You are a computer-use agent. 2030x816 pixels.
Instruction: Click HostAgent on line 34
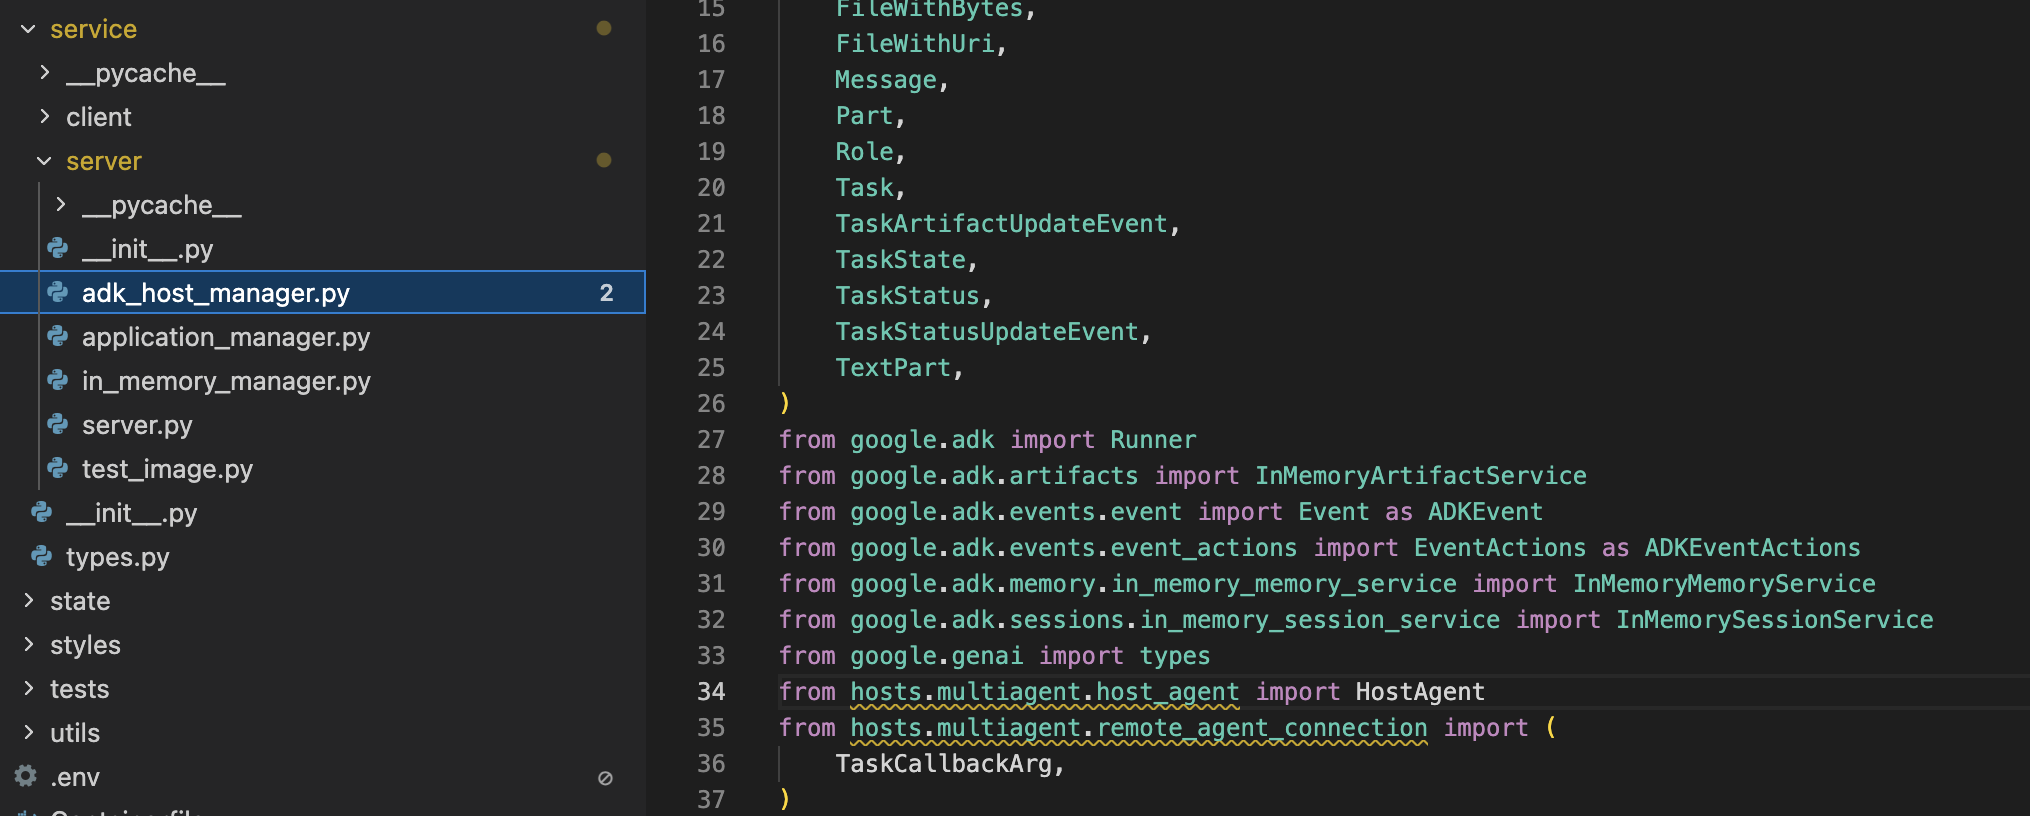pyautogui.click(x=1420, y=691)
